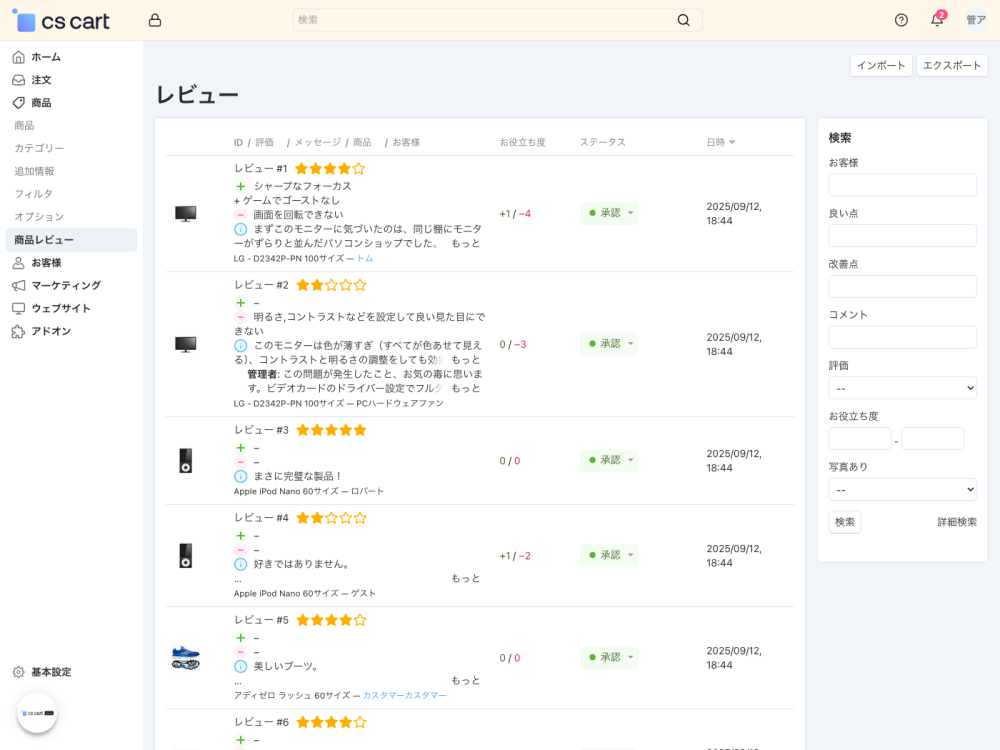Image resolution: width=1000 pixels, height=750 pixels.
Task: Click the お客様 search input field
Action: (x=902, y=185)
